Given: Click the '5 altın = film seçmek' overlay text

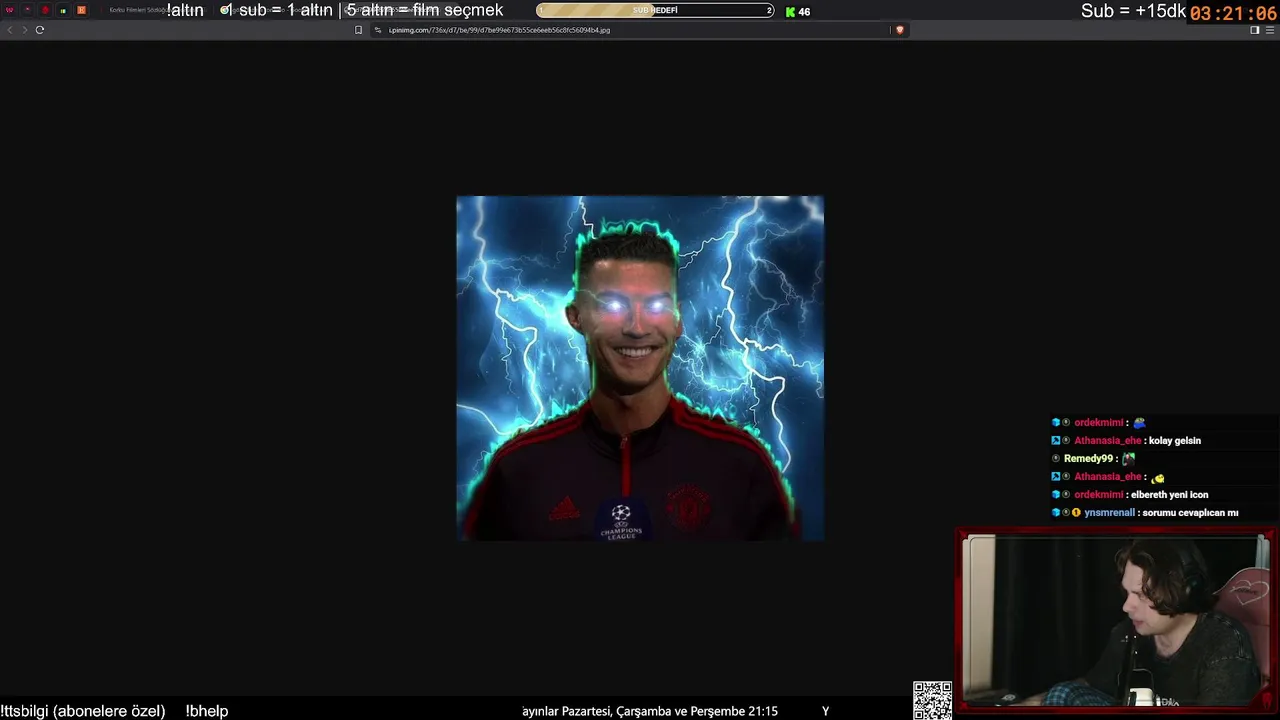Looking at the screenshot, I should click(x=425, y=11).
